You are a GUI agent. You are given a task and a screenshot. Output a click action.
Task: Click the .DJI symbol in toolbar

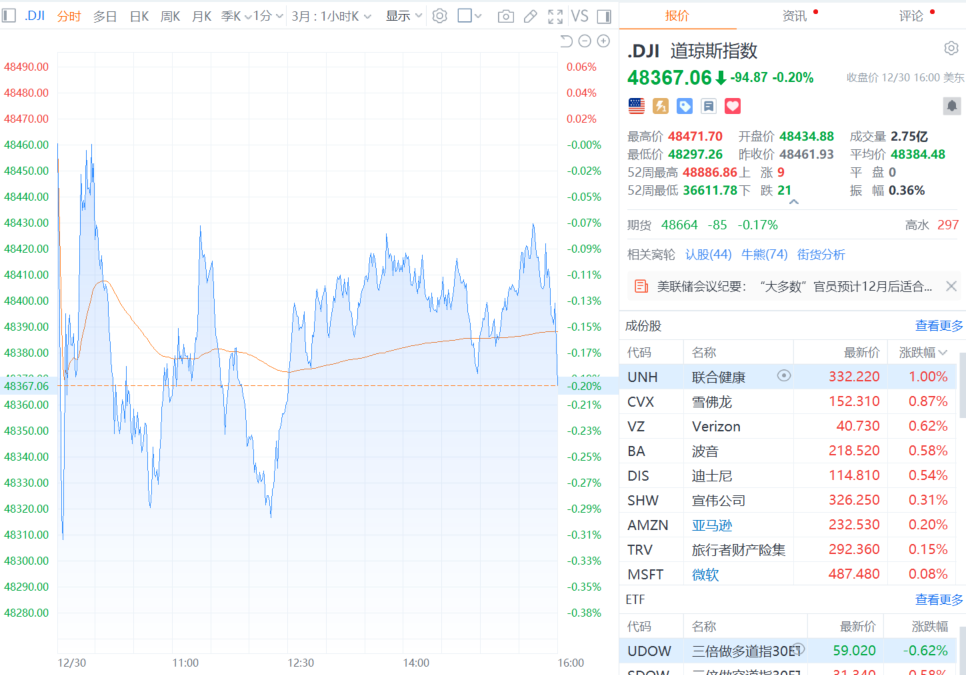click(34, 15)
